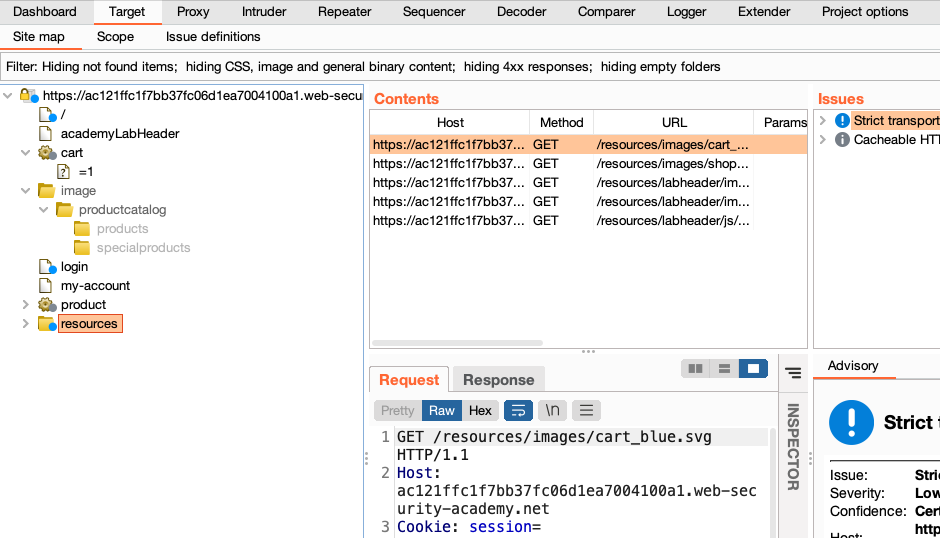Select the specialproducts tree item
This screenshot has height=538, width=940.
tap(143, 248)
